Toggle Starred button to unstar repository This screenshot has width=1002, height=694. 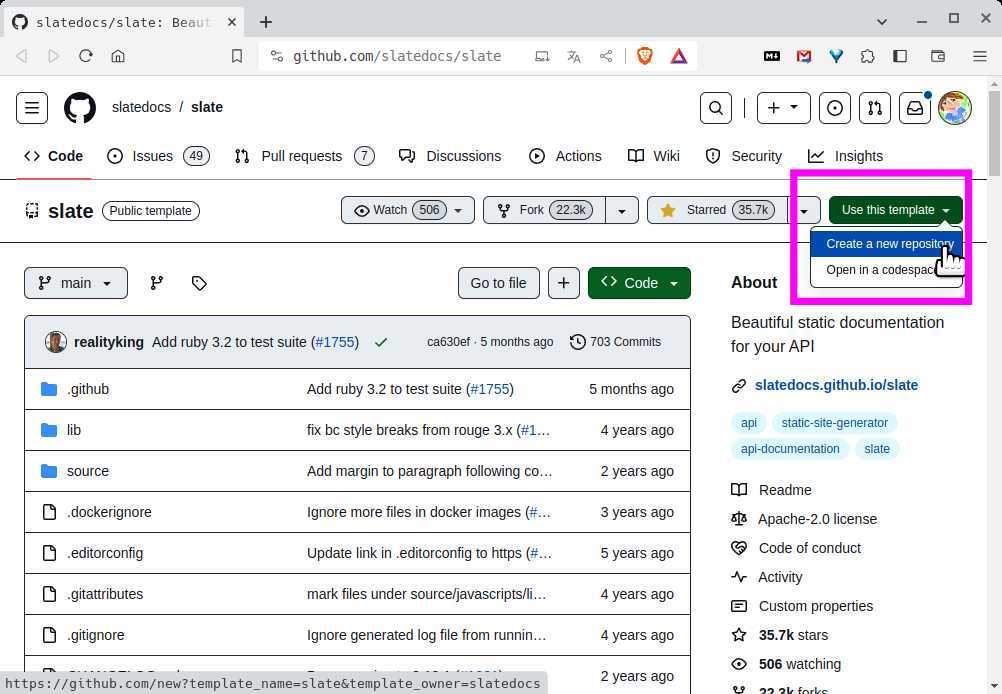pos(717,210)
